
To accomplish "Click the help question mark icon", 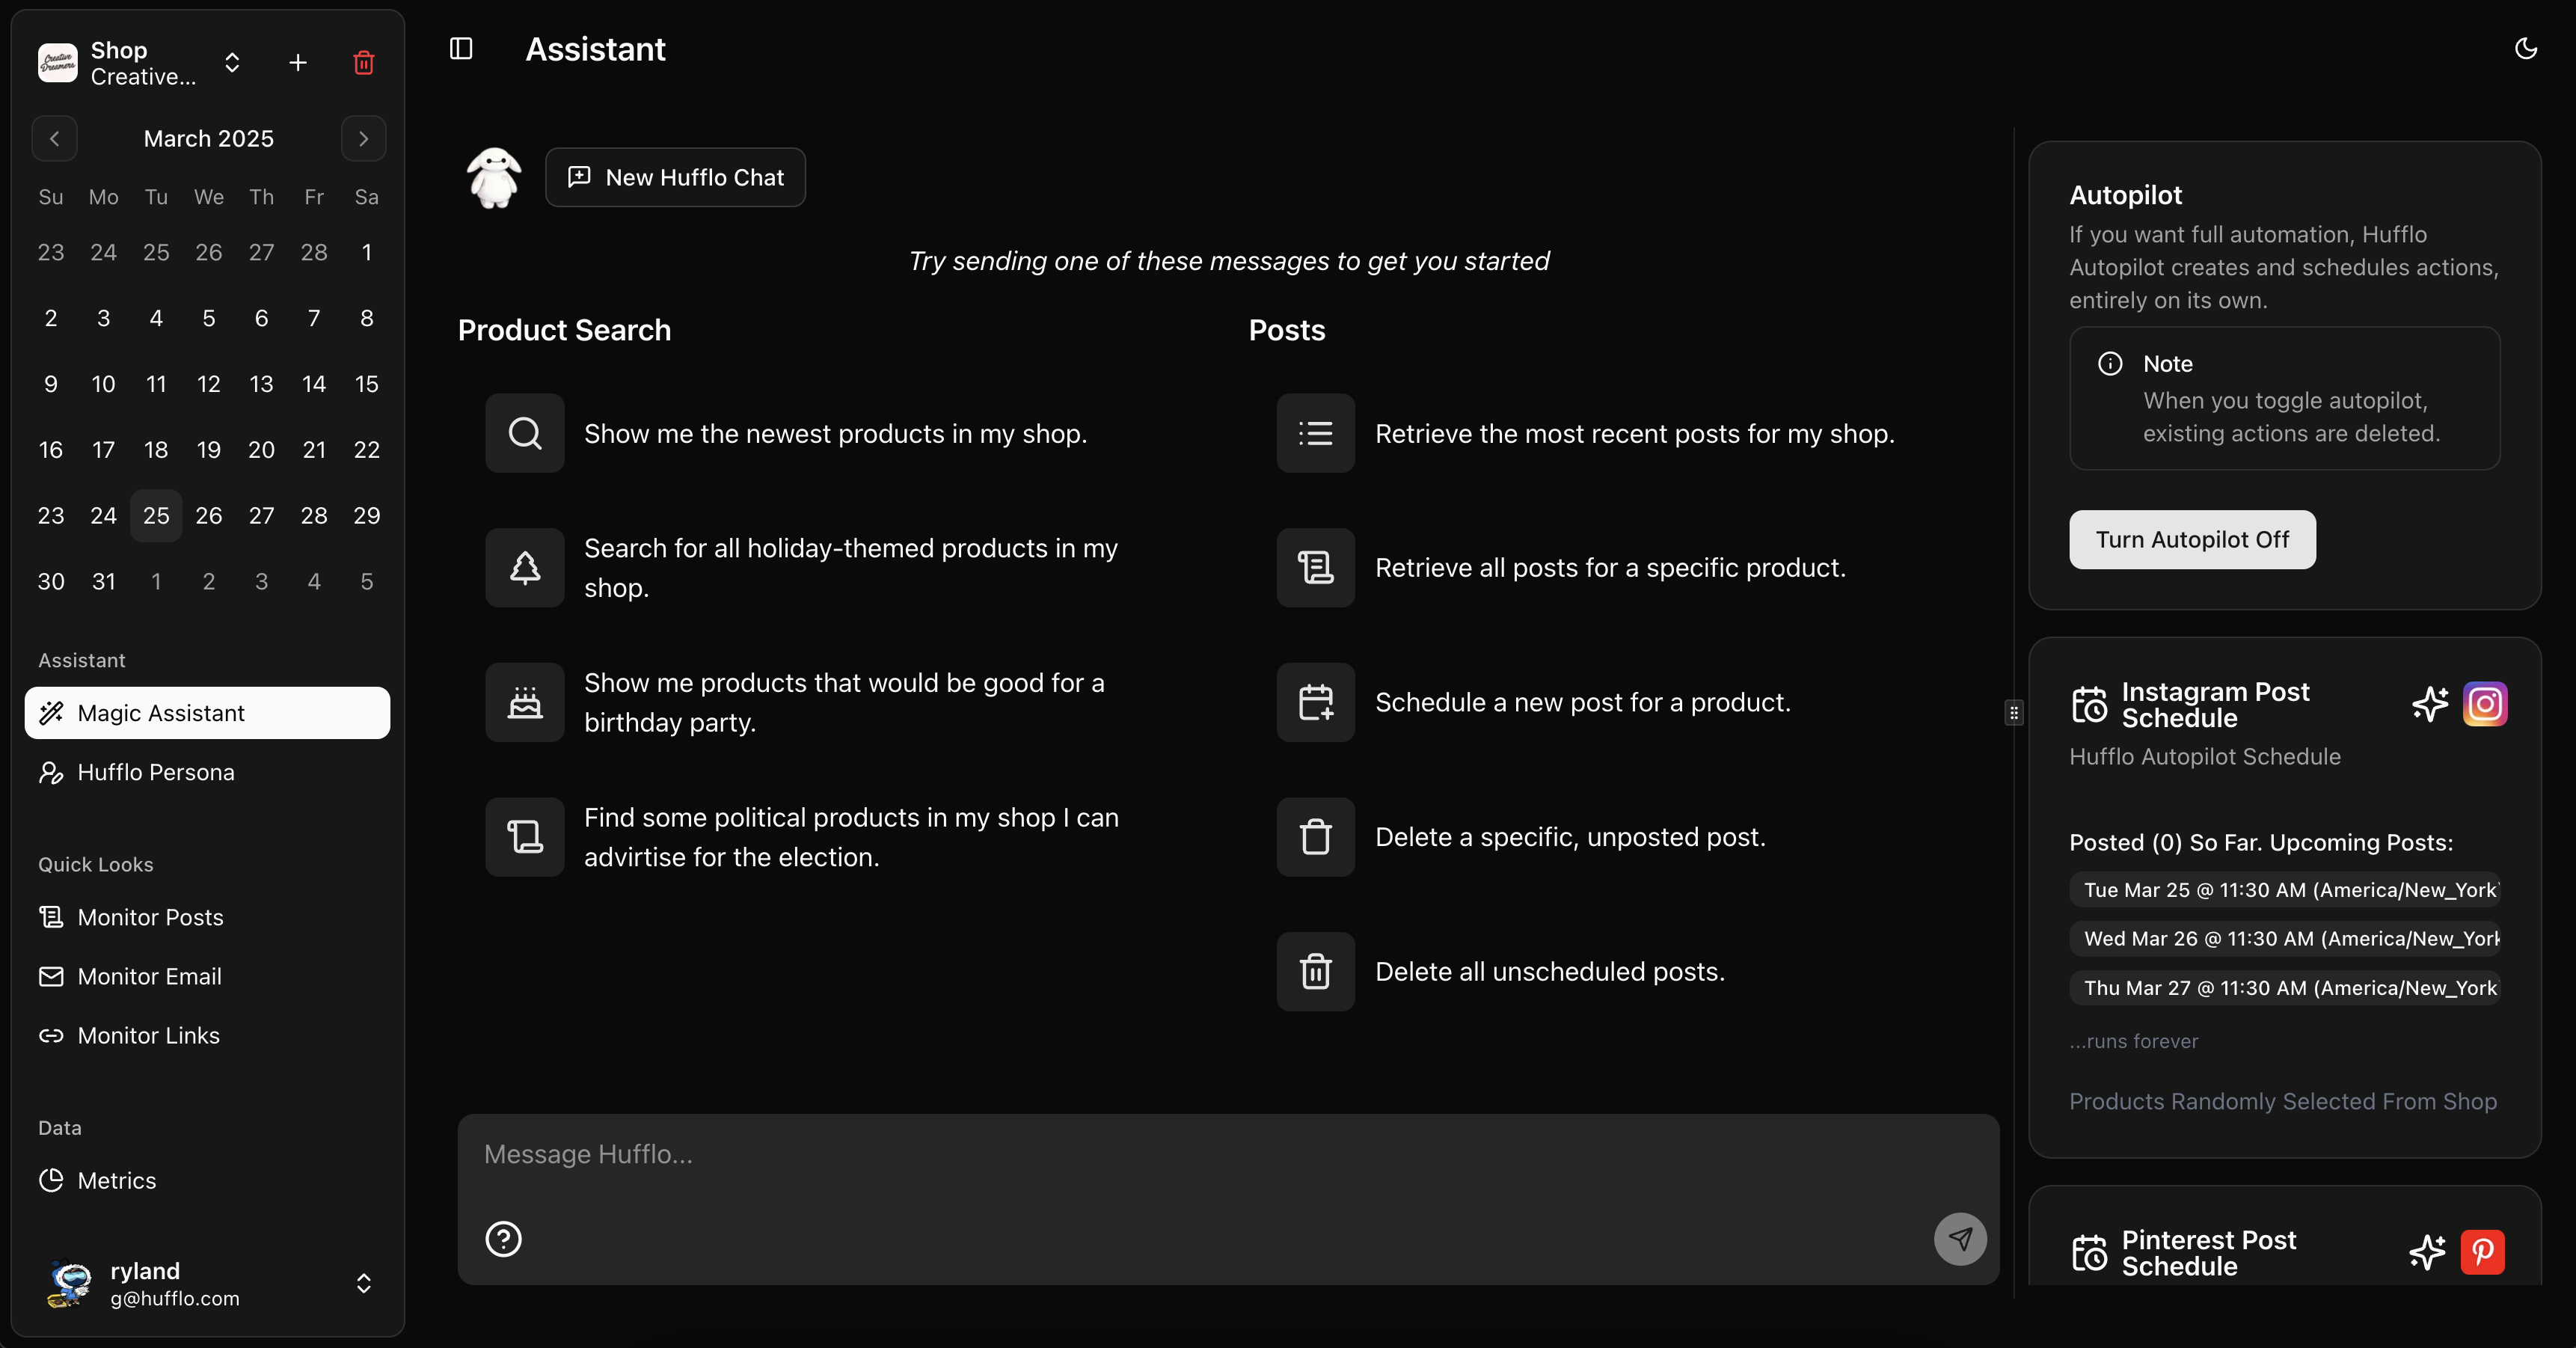I will click(x=503, y=1239).
